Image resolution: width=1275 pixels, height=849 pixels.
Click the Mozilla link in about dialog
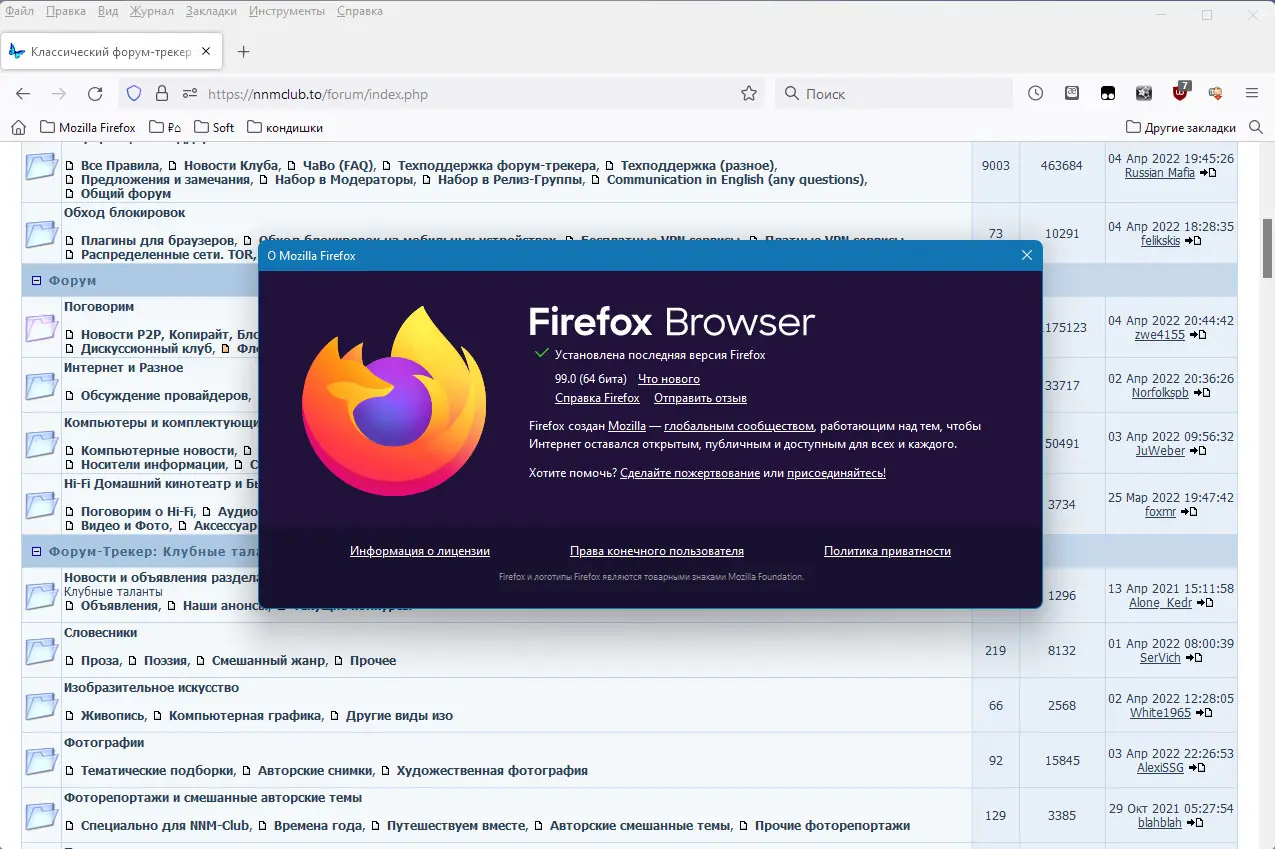[x=627, y=426]
